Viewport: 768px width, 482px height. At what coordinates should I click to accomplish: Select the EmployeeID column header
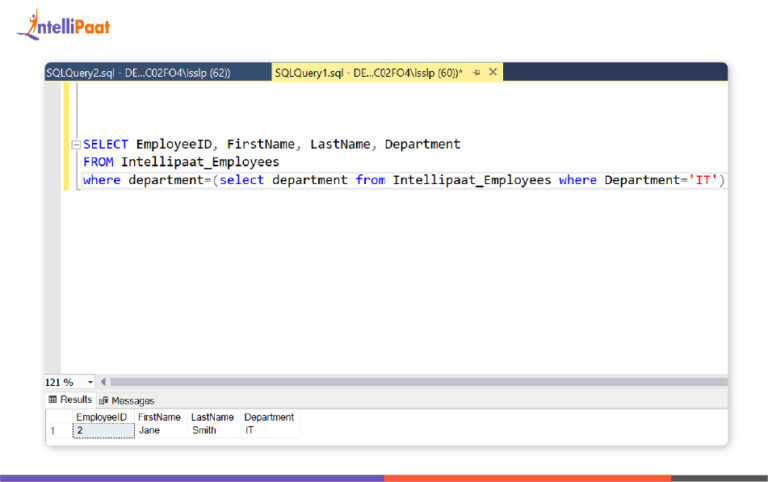pyautogui.click(x=103, y=417)
